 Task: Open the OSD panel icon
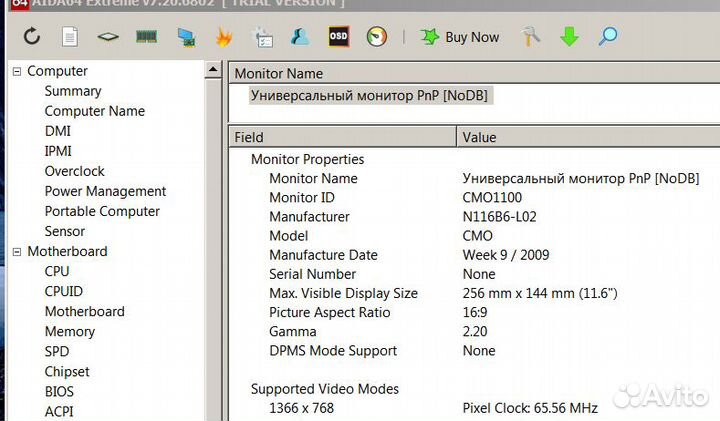[338, 37]
